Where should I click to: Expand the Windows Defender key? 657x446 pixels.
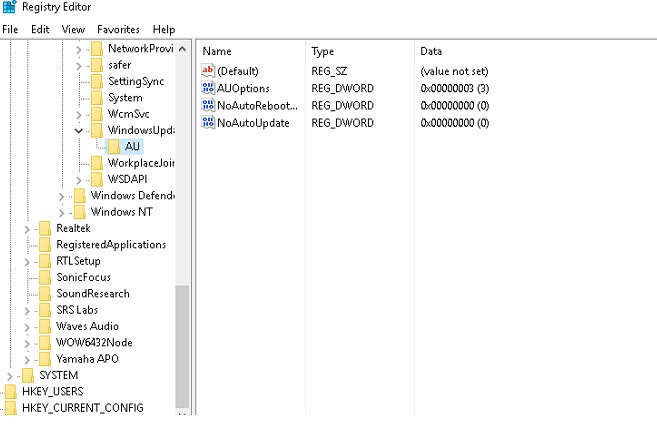pos(62,197)
